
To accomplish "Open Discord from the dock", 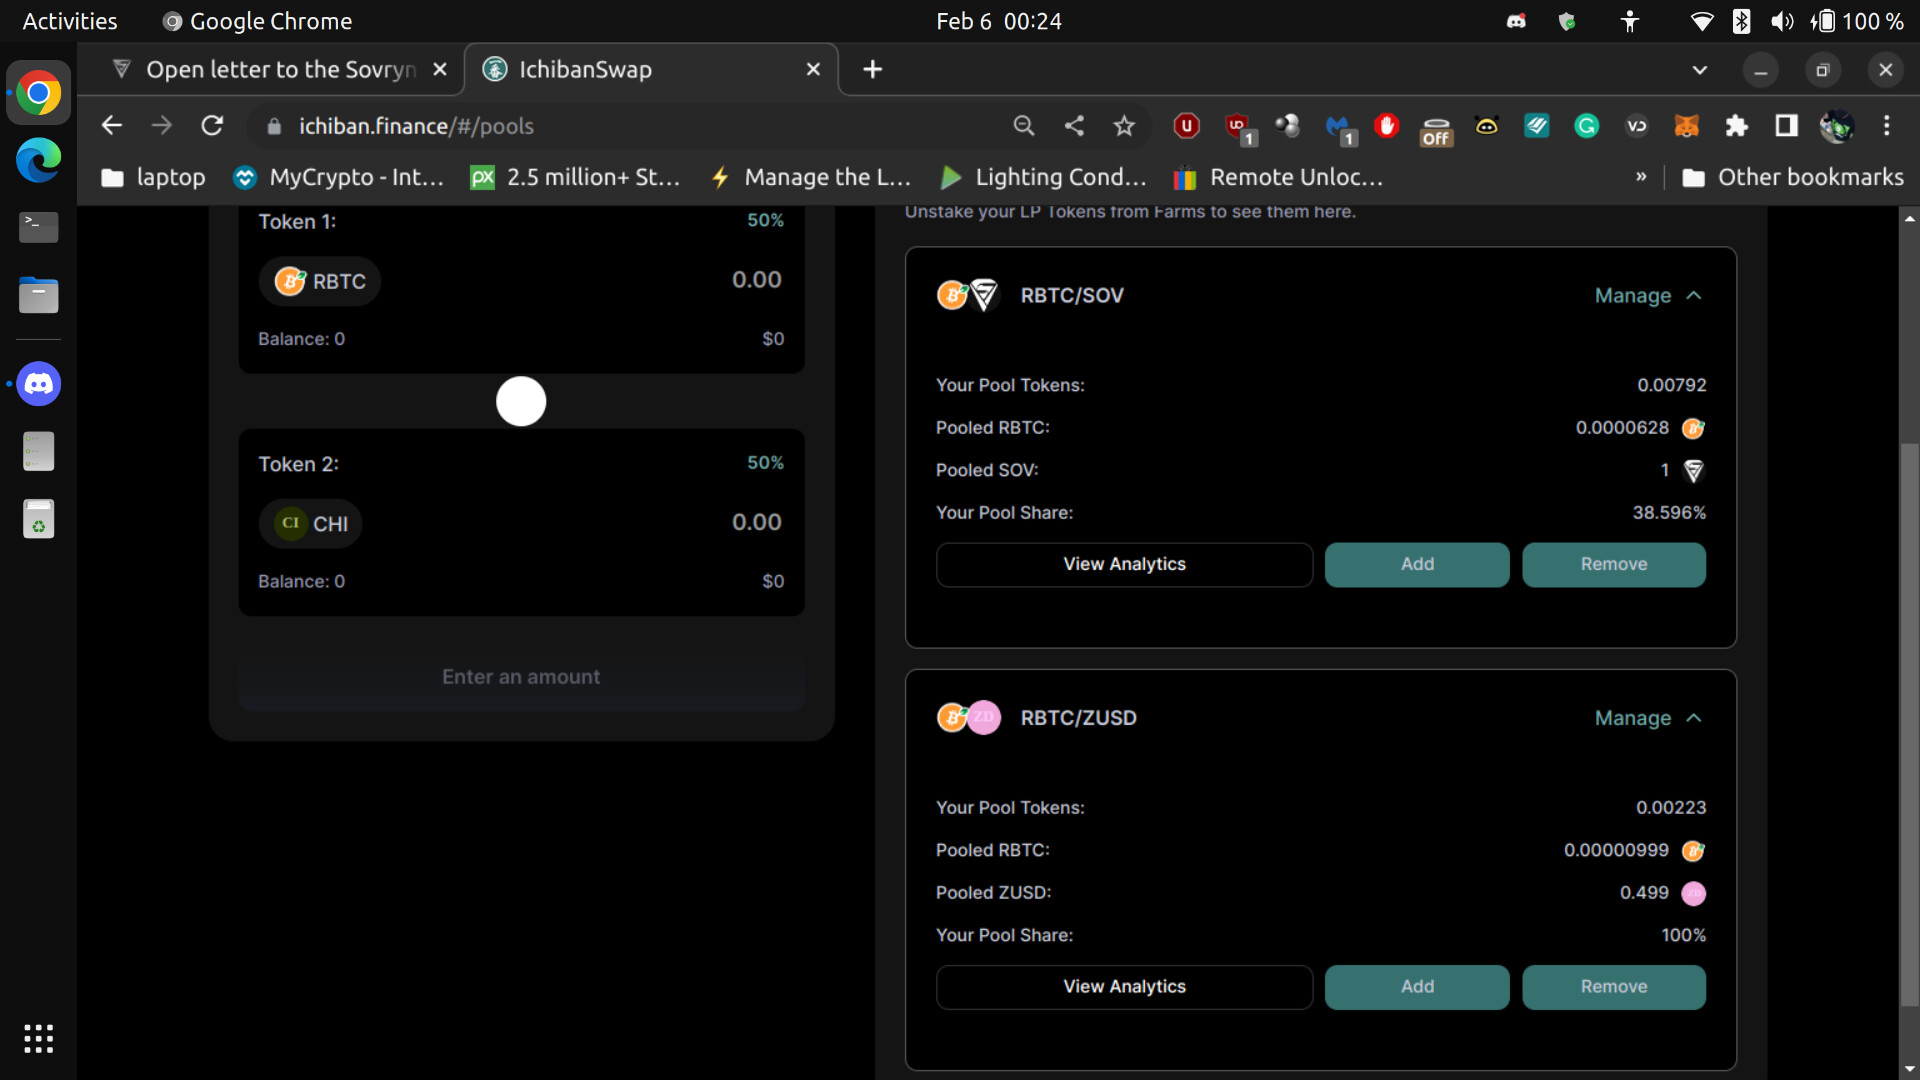I will click(x=38, y=384).
